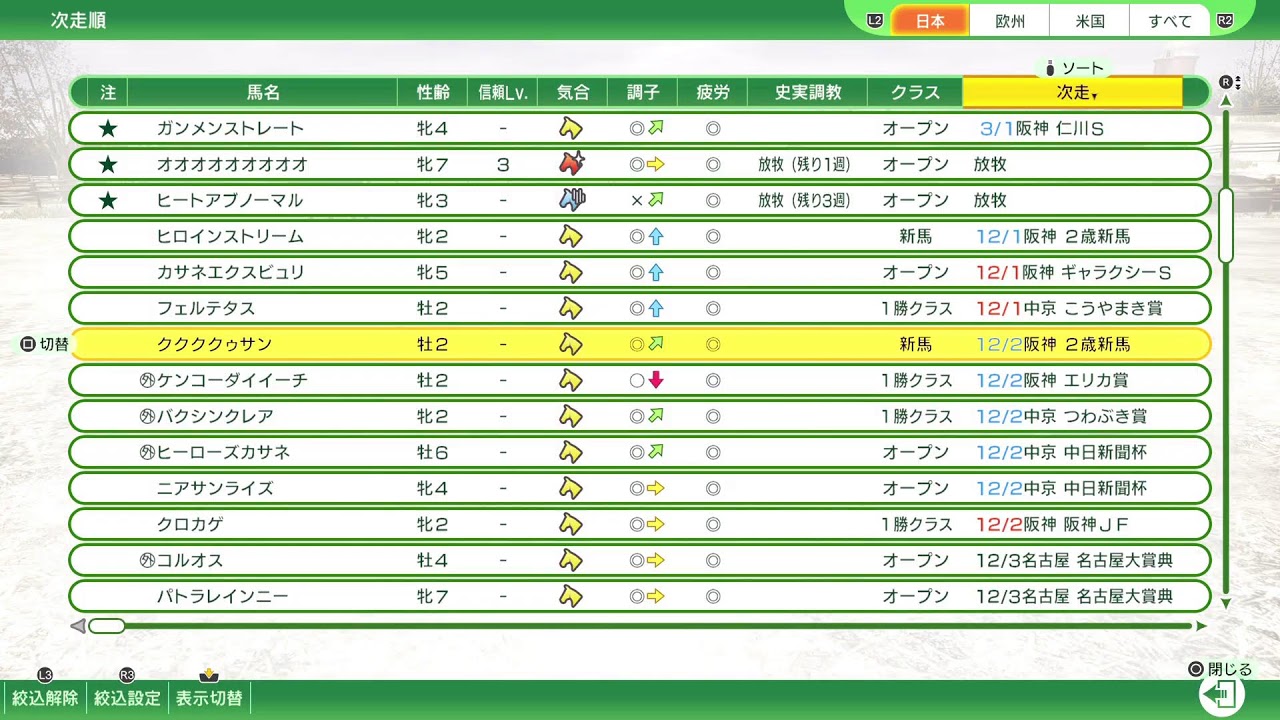Click the 3/1阪神 仁川S next race

[x=1042, y=128]
